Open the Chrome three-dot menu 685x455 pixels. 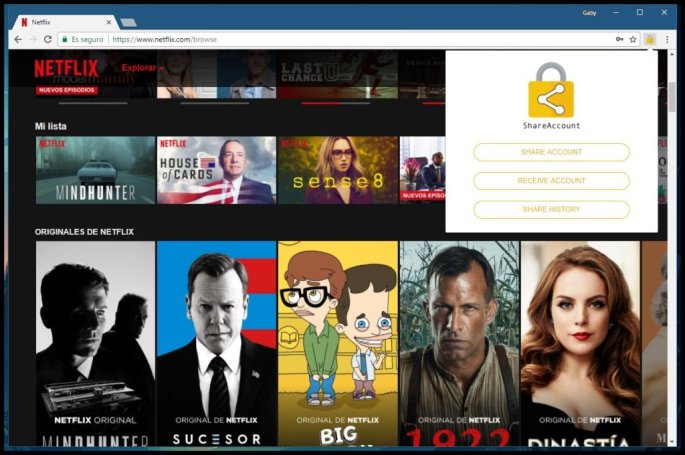[667, 39]
